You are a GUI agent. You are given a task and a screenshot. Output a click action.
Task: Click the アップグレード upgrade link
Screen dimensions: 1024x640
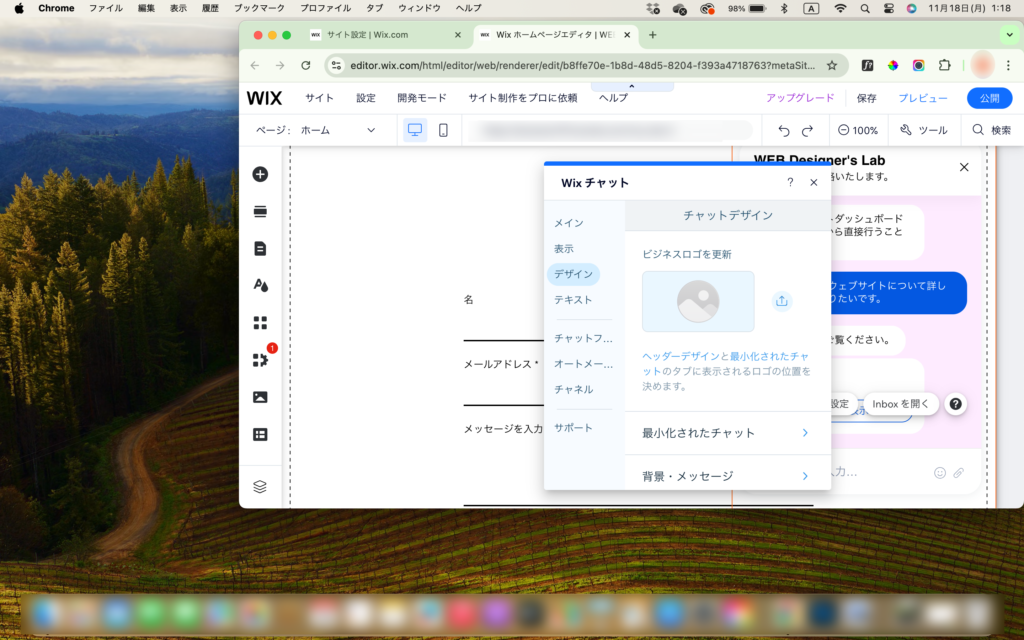pos(800,98)
